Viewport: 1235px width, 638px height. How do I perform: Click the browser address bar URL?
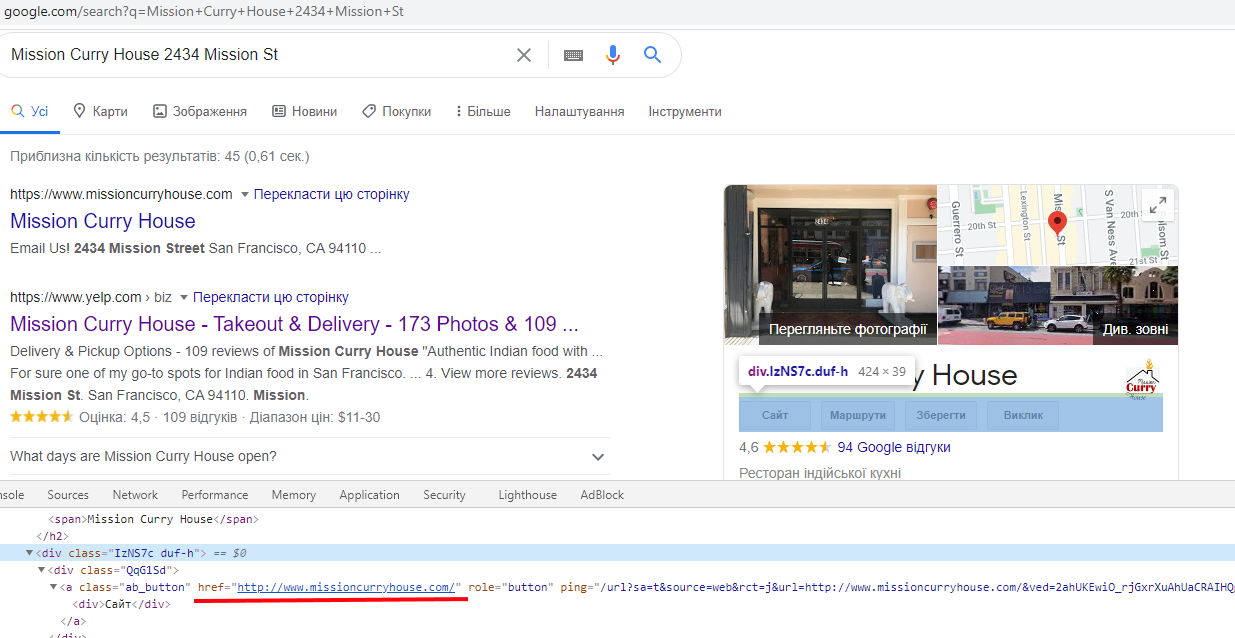click(204, 12)
